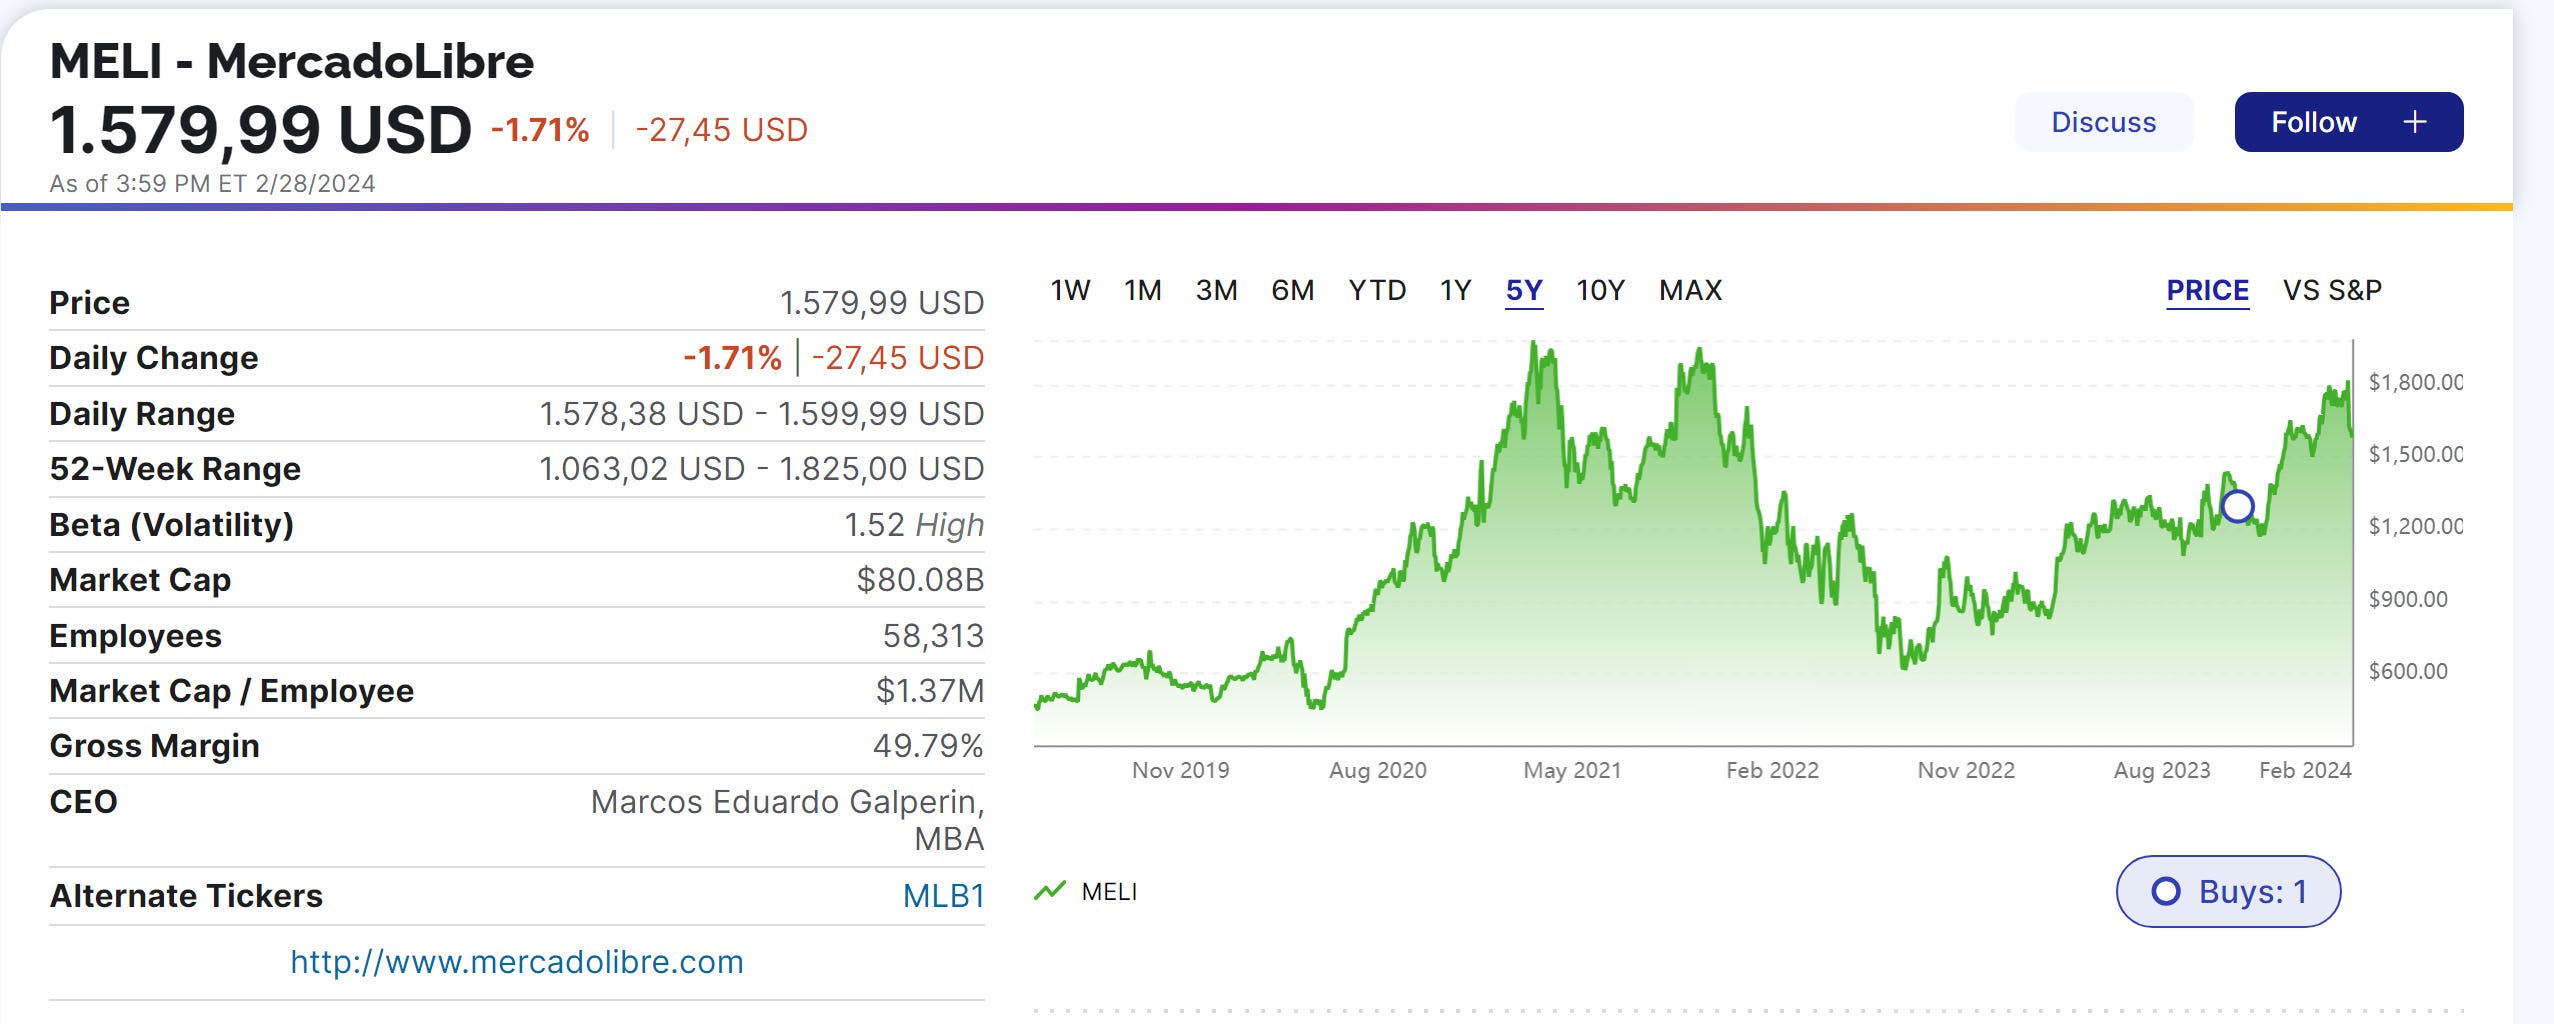The height and width of the screenshot is (1024, 2554).
Task: Click the May 2021 axis label
Action: tap(1572, 770)
